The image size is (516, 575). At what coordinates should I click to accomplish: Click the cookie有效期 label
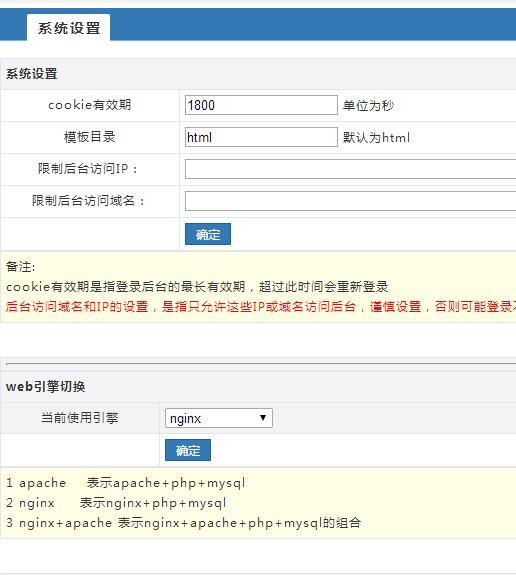[x=89, y=105]
